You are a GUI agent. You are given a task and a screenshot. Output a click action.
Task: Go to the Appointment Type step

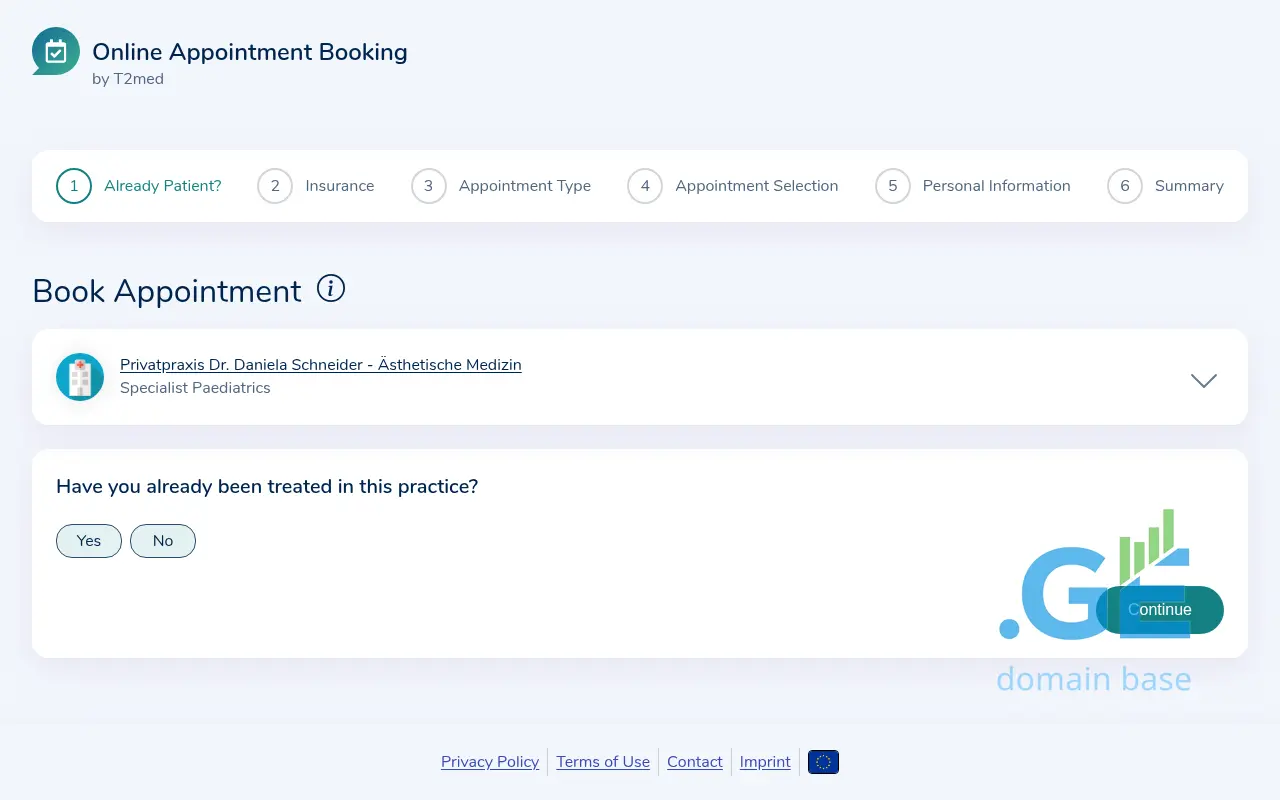[524, 186]
